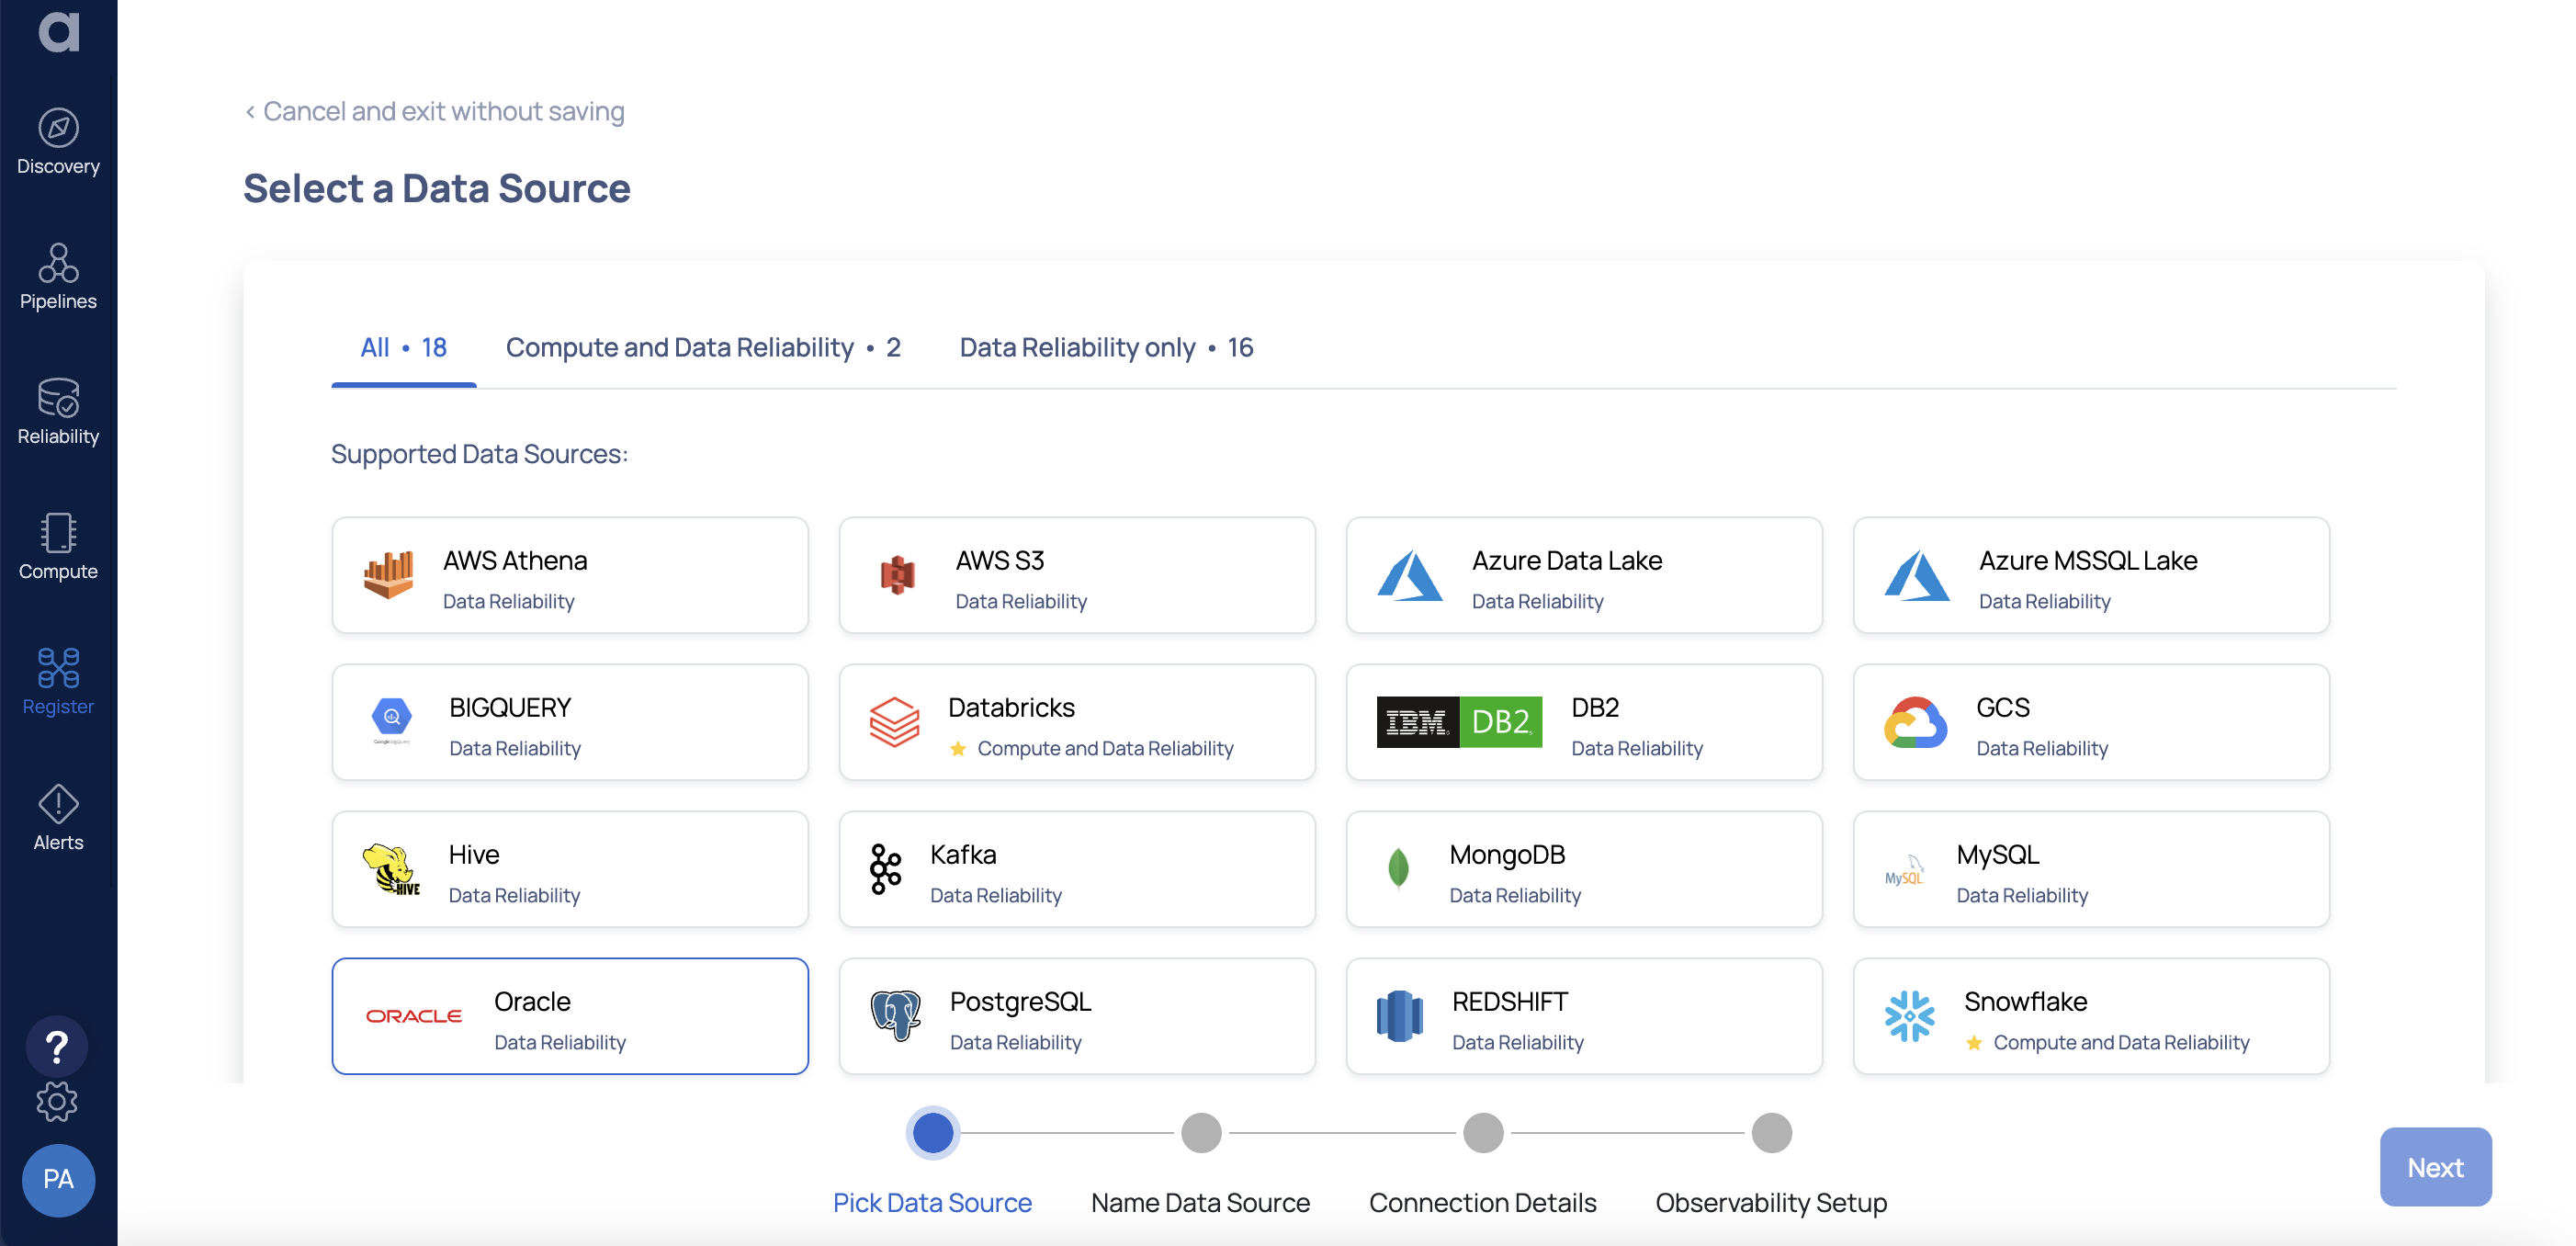Image resolution: width=2576 pixels, height=1246 pixels.
Task: Click the GCS cloud logo icon
Action: [x=1915, y=722]
